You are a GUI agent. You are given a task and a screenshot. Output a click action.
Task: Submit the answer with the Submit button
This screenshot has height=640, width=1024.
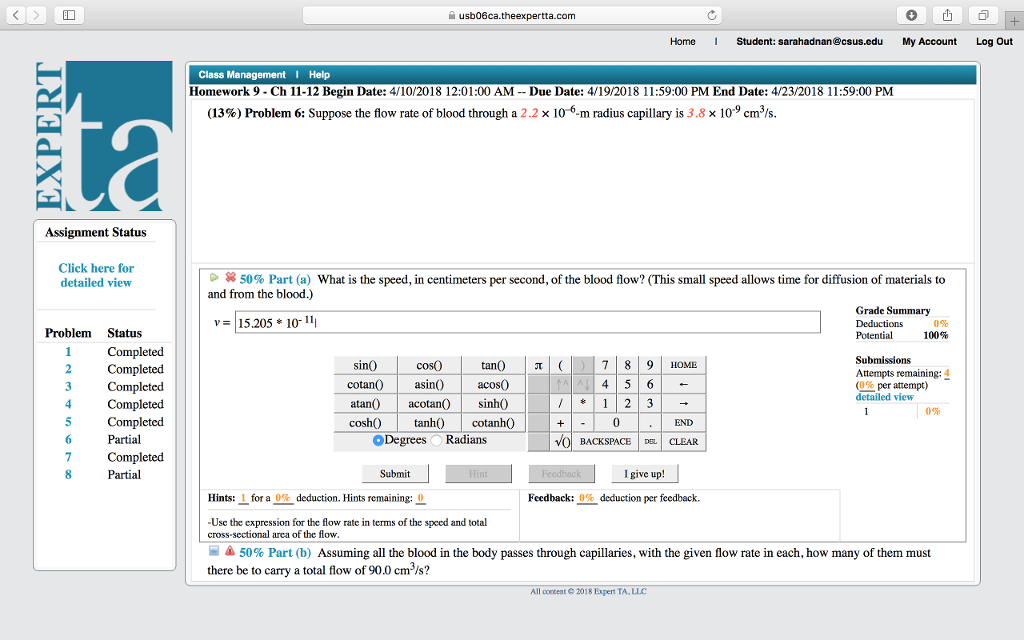(x=394, y=473)
